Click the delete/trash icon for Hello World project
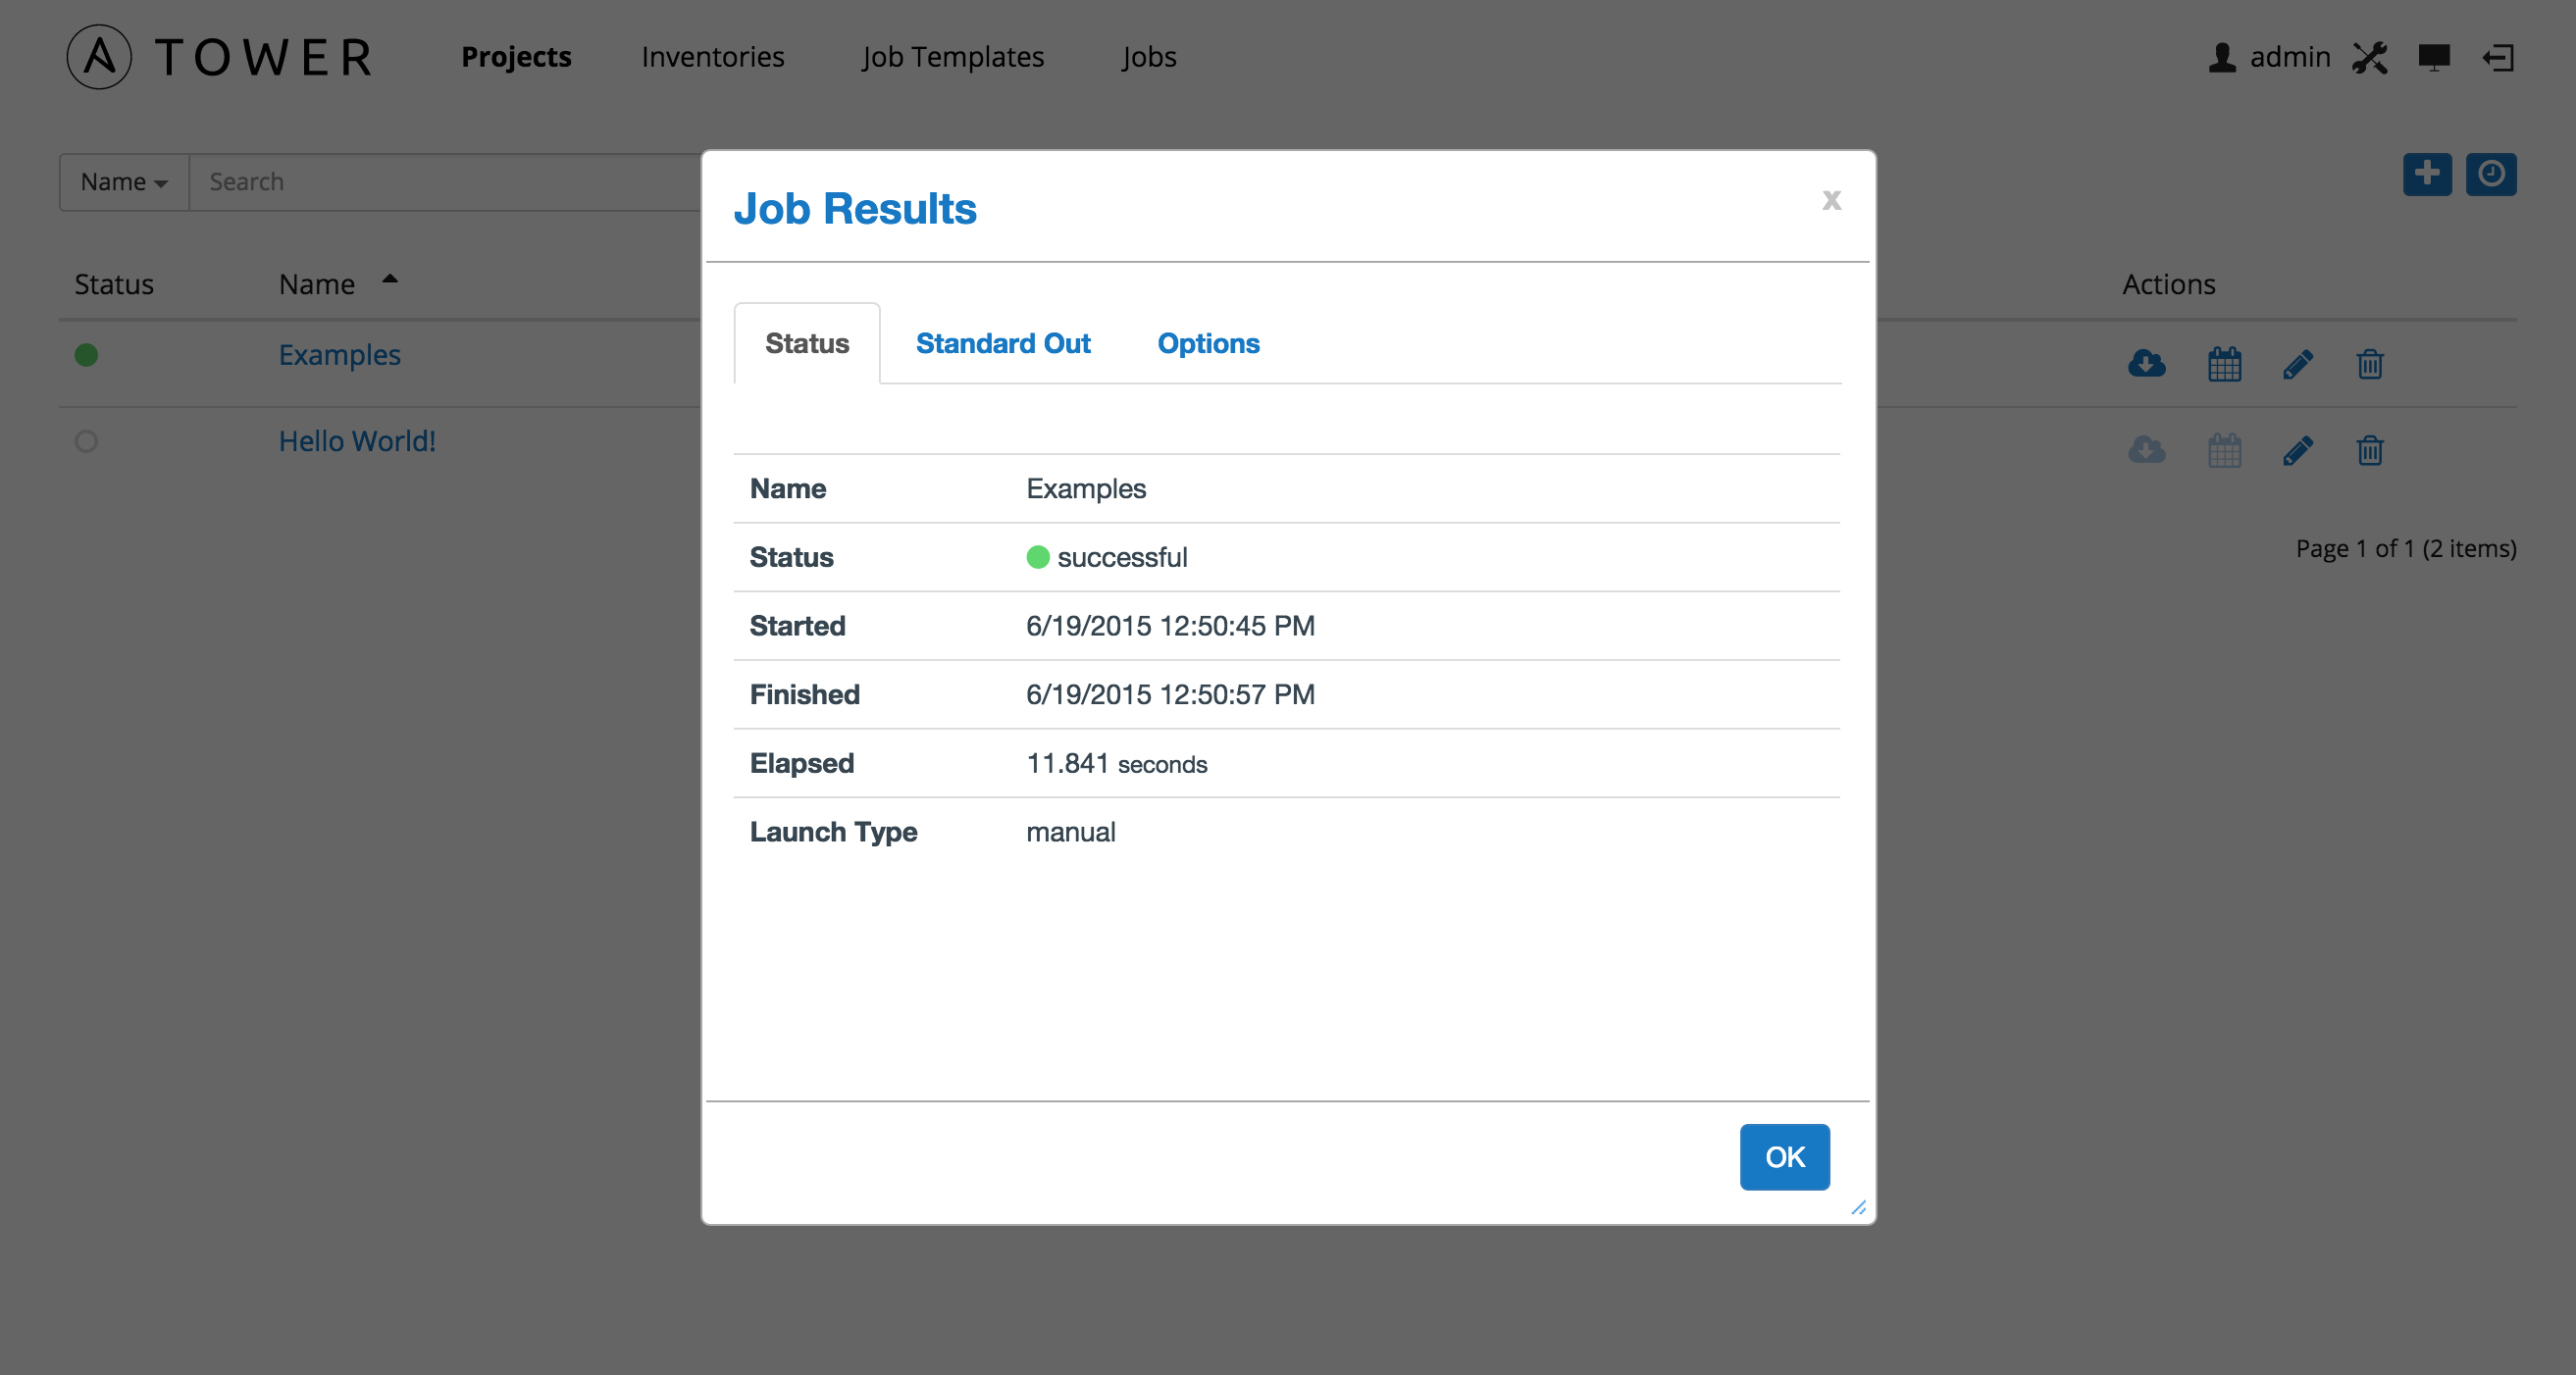 click(x=2370, y=448)
